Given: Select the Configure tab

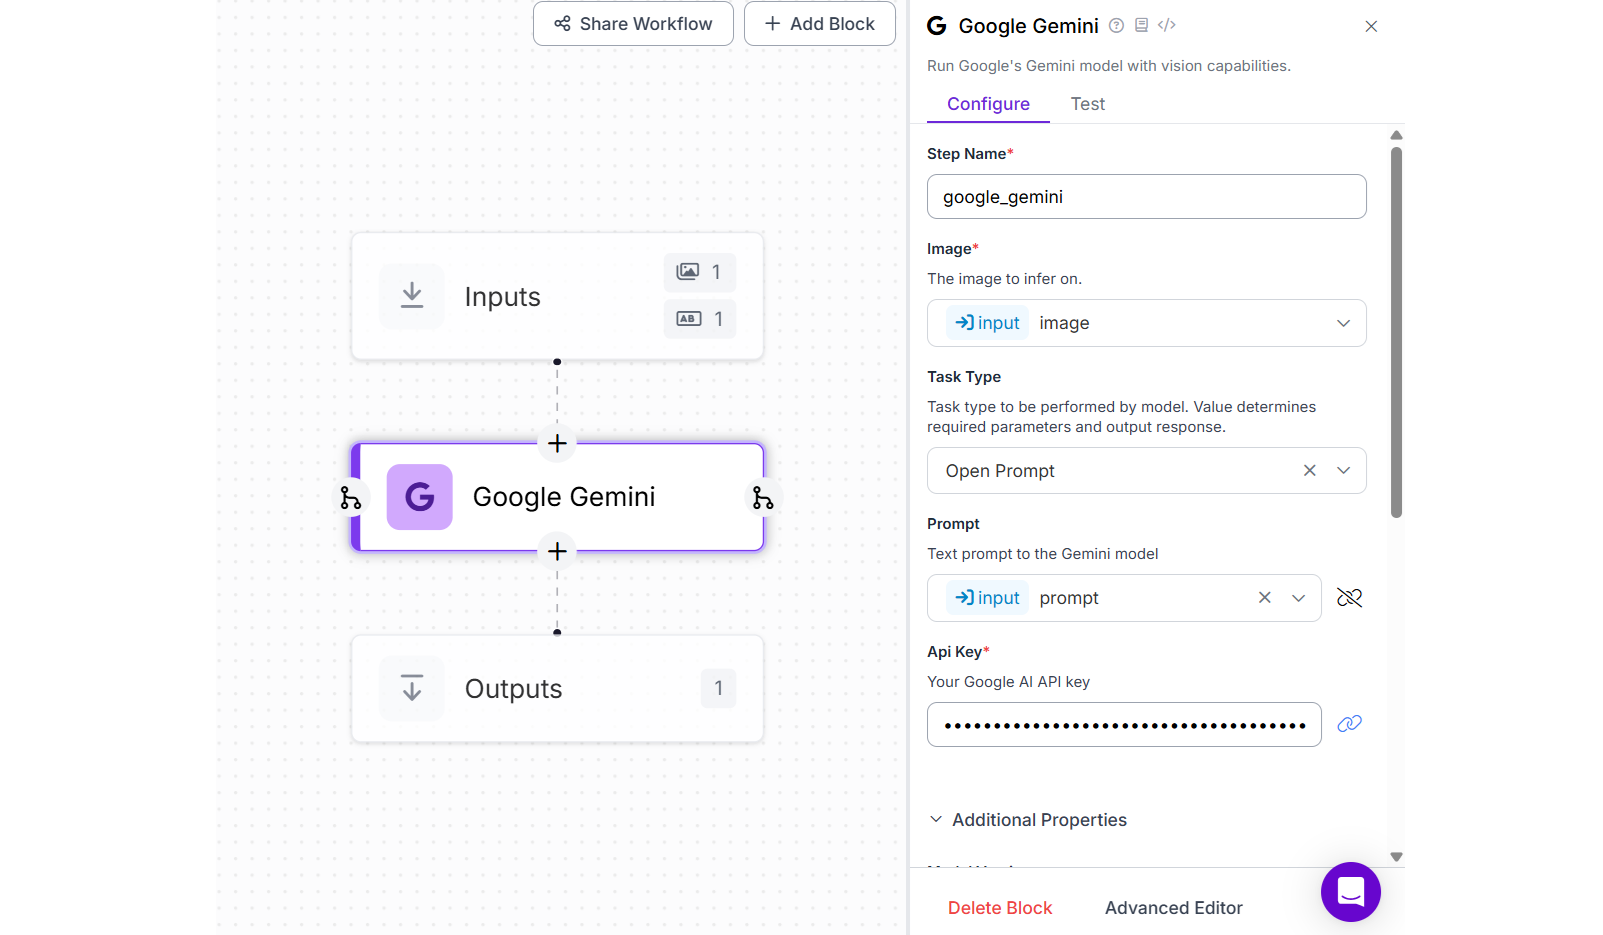Looking at the screenshot, I should pyautogui.click(x=988, y=104).
